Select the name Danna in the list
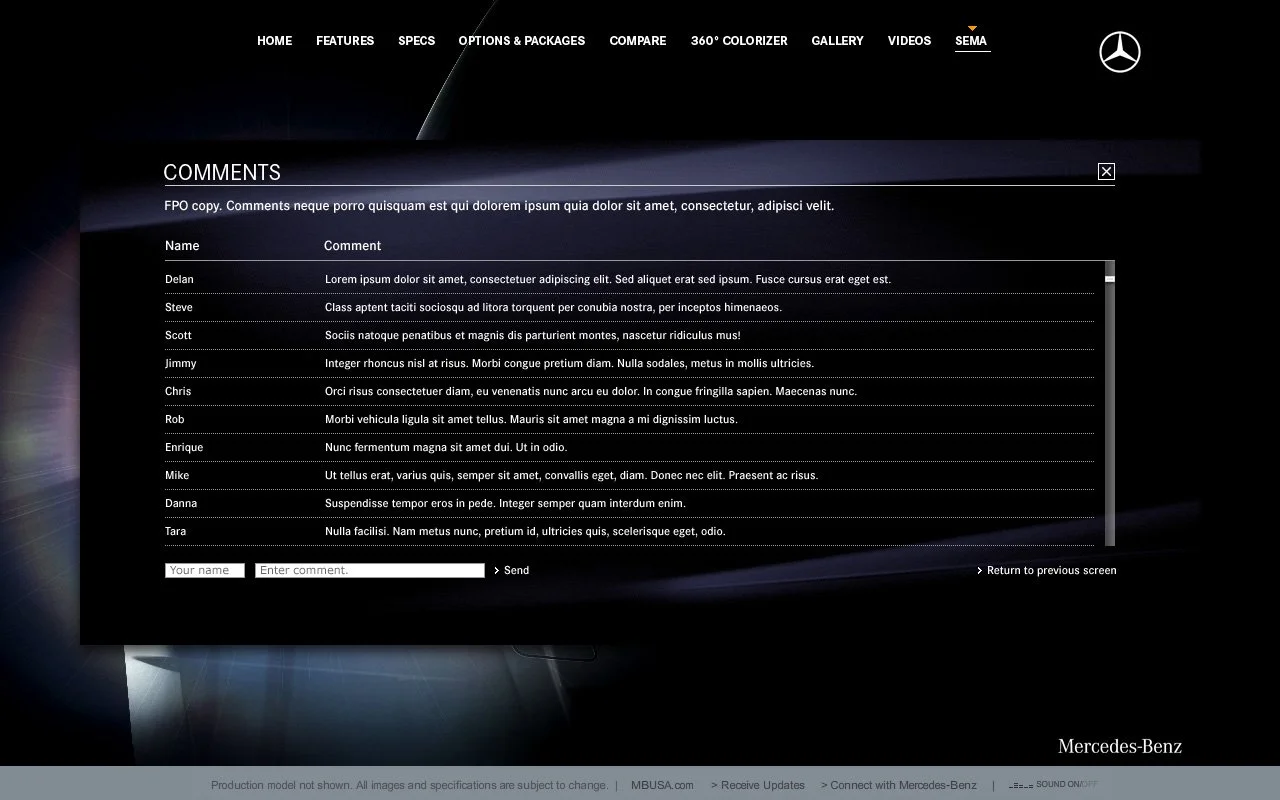The height and width of the screenshot is (800, 1280). click(x=181, y=503)
